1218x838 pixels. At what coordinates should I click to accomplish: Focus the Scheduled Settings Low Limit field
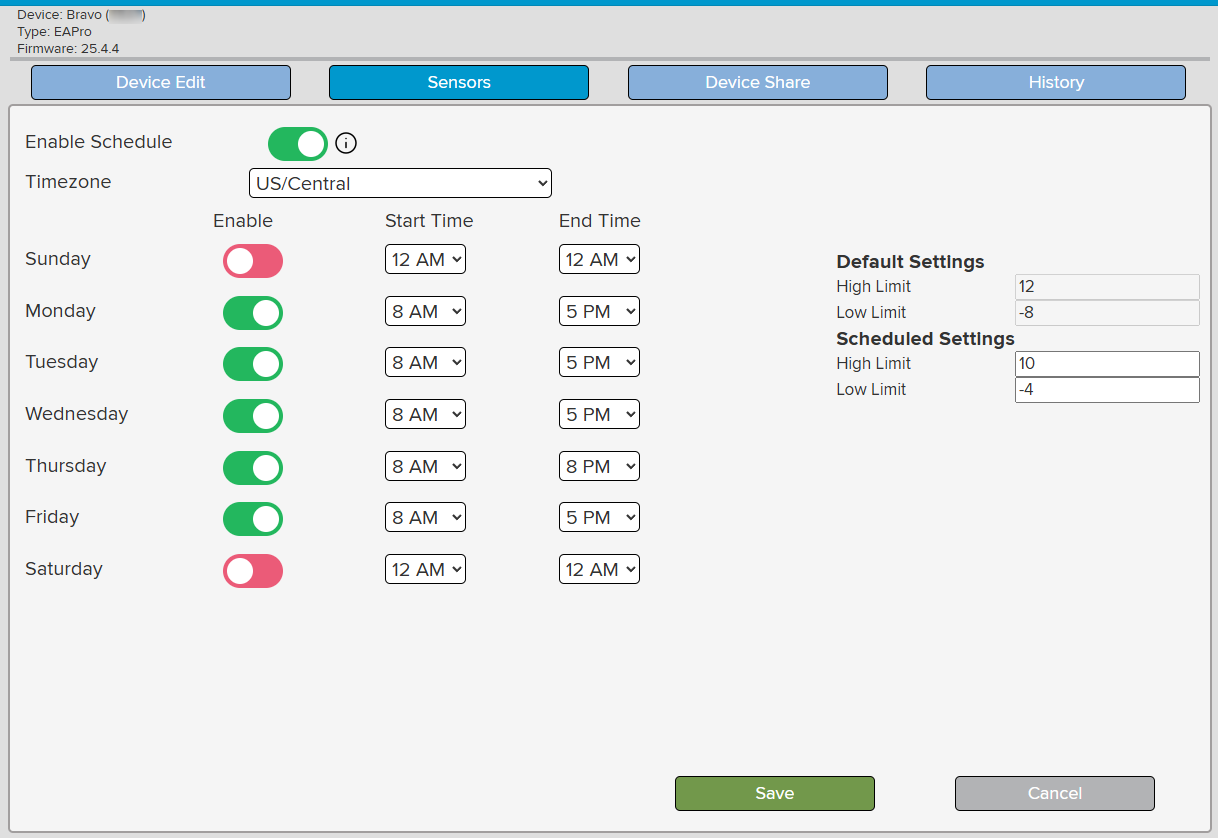click(1106, 390)
